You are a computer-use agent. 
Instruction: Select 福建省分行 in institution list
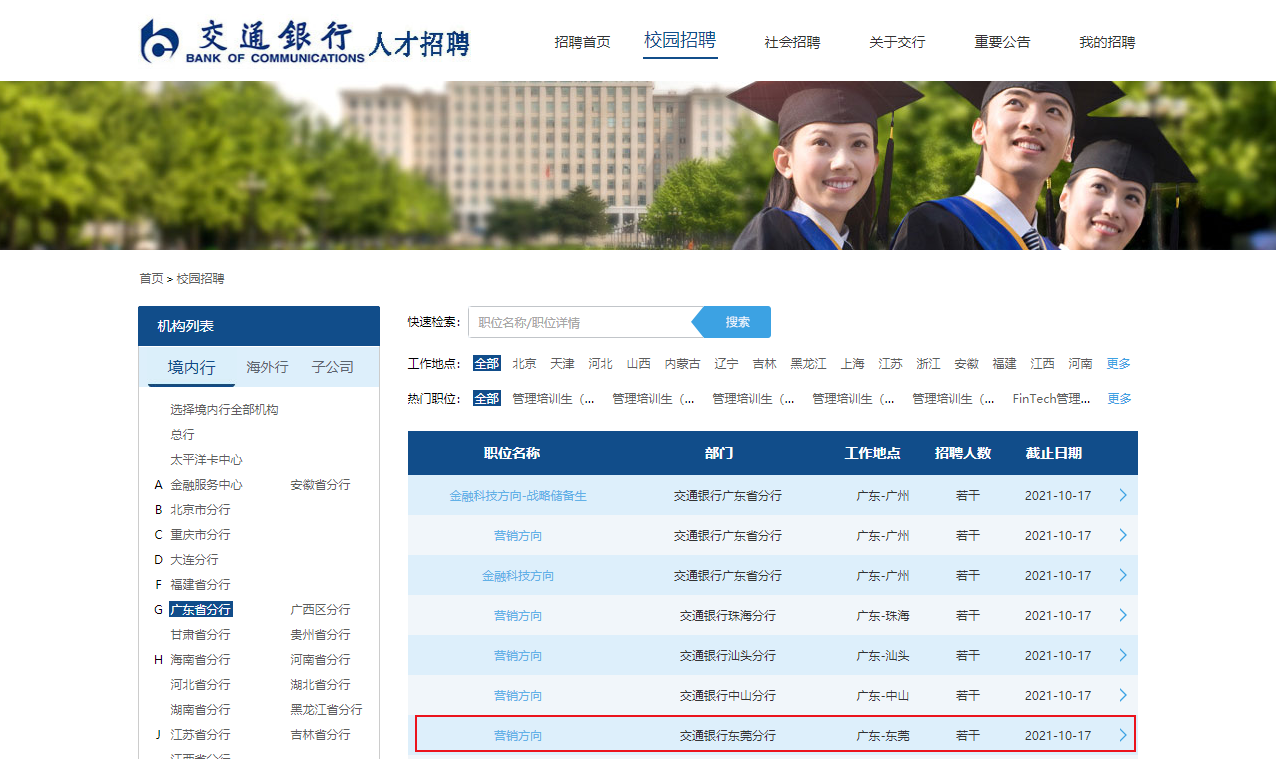tap(200, 585)
